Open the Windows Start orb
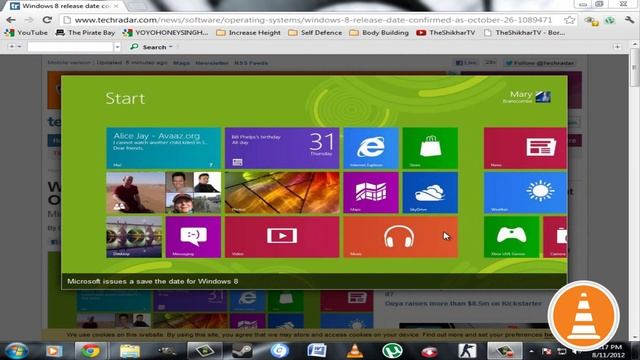This screenshot has width=640, height=360. pos(16,351)
